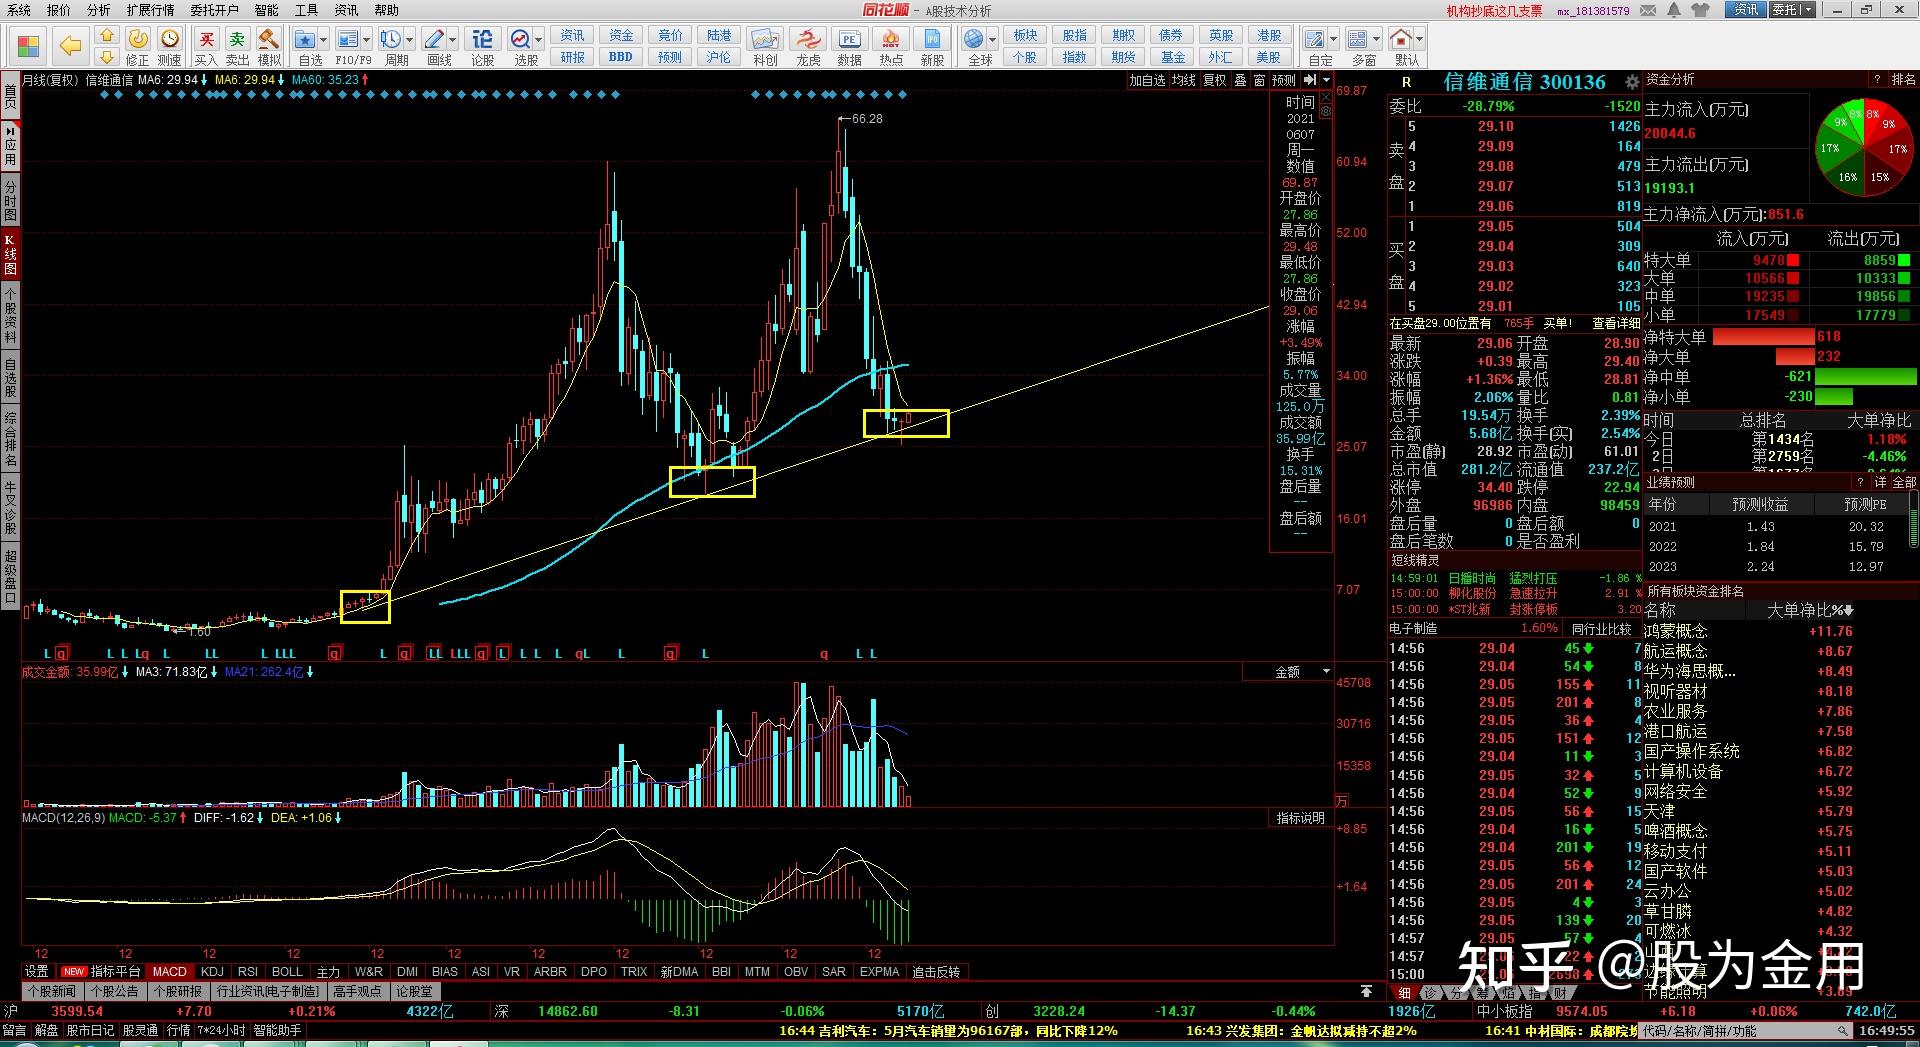This screenshot has width=1920, height=1047.
Task: Click the 测速 speed test clock icon
Action: tap(170, 39)
